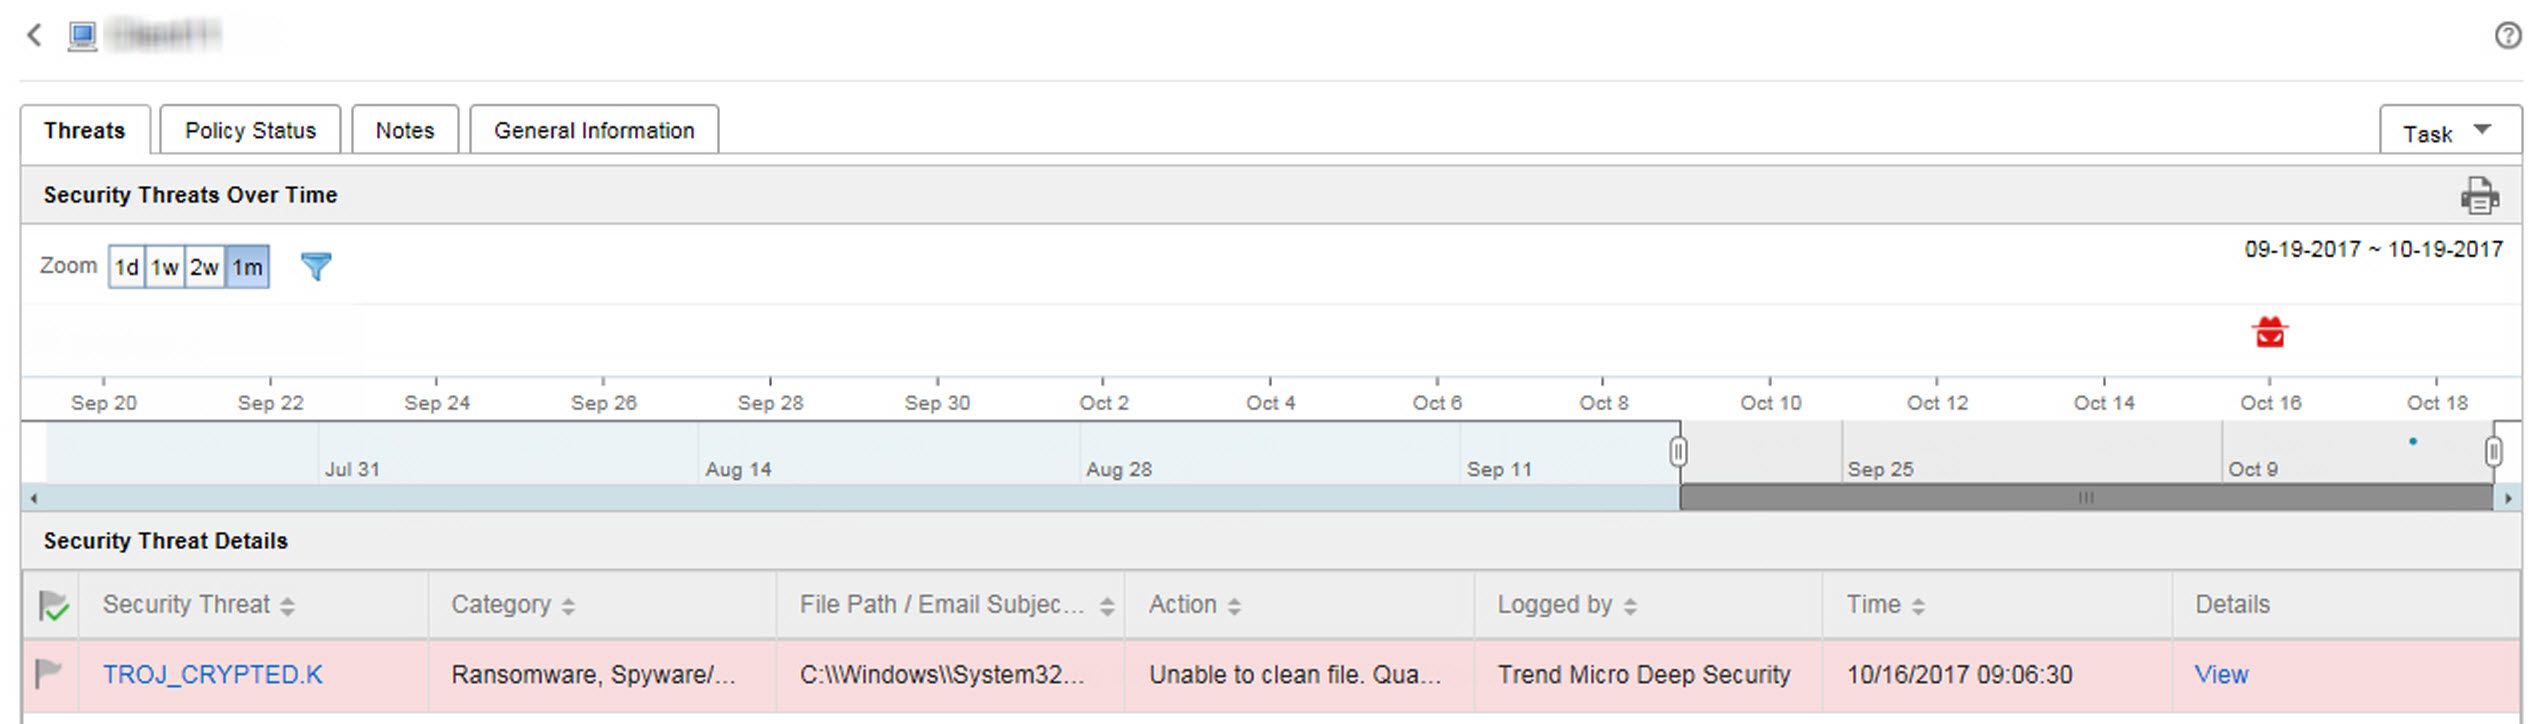
Task: Click View in the Details column
Action: 2221,675
